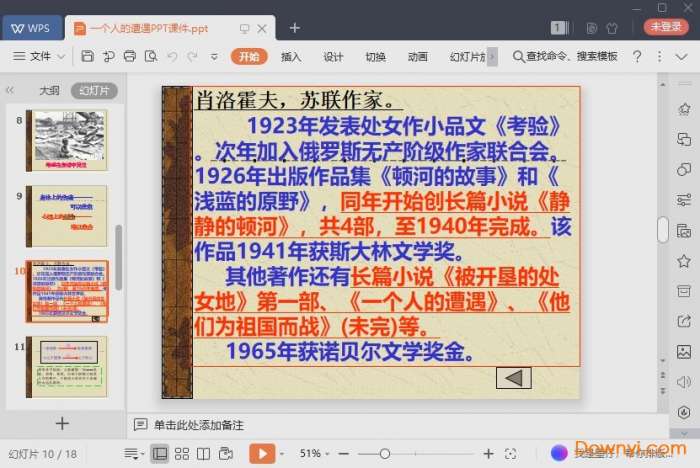Click the save icon in toolbar
Screen dimensions: 700x468
pos(88,56)
